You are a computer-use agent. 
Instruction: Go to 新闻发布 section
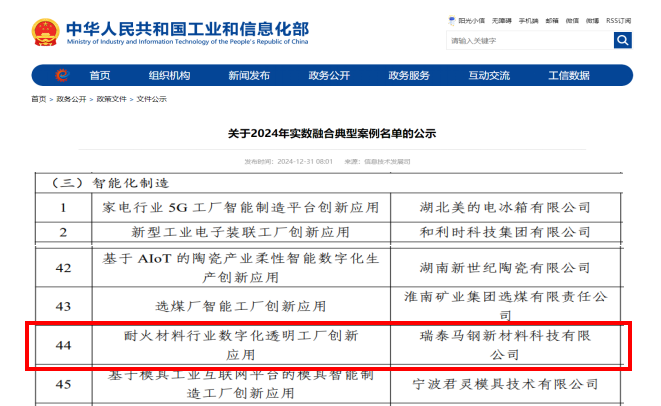tap(249, 76)
